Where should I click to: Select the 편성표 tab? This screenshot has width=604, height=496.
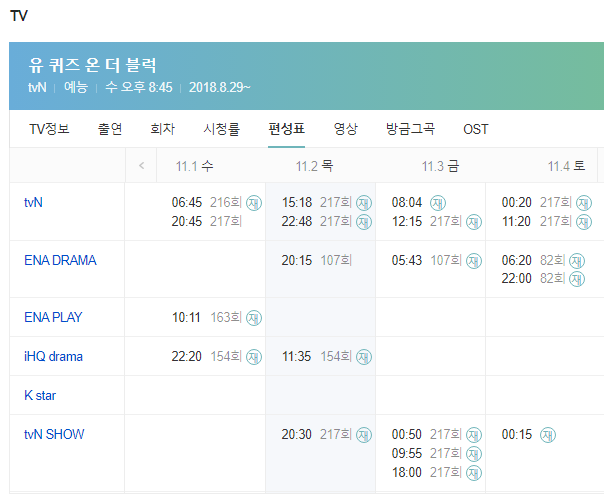[286, 129]
